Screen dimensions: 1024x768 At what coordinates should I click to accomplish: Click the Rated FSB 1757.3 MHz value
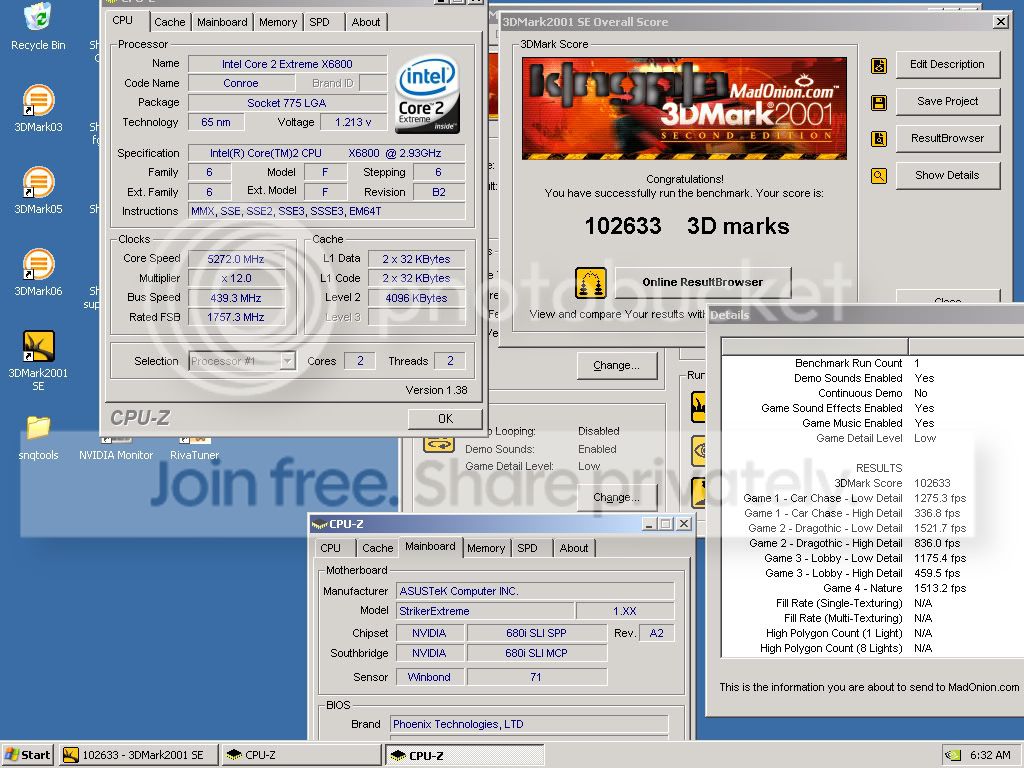tap(236, 317)
